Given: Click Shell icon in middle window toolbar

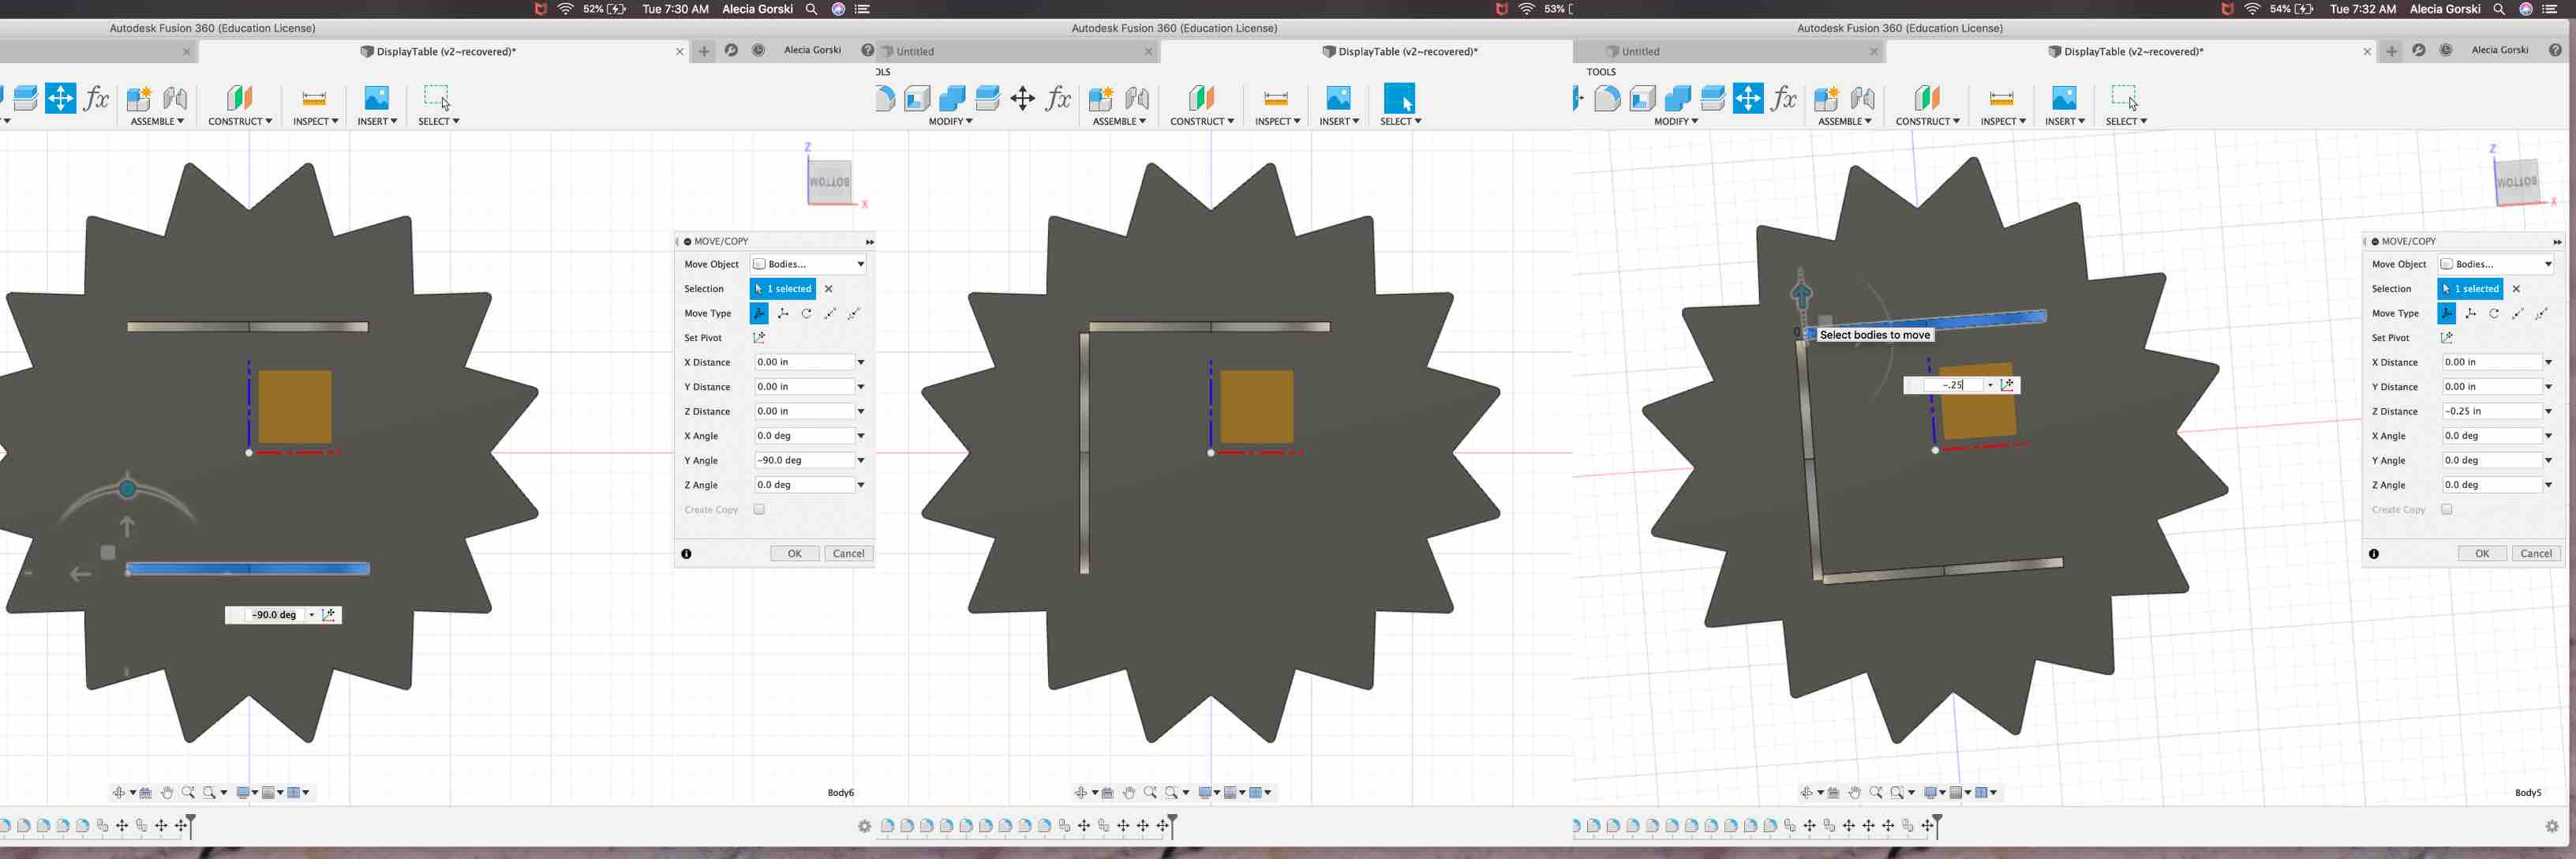Looking at the screenshot, I should (917, 98).
